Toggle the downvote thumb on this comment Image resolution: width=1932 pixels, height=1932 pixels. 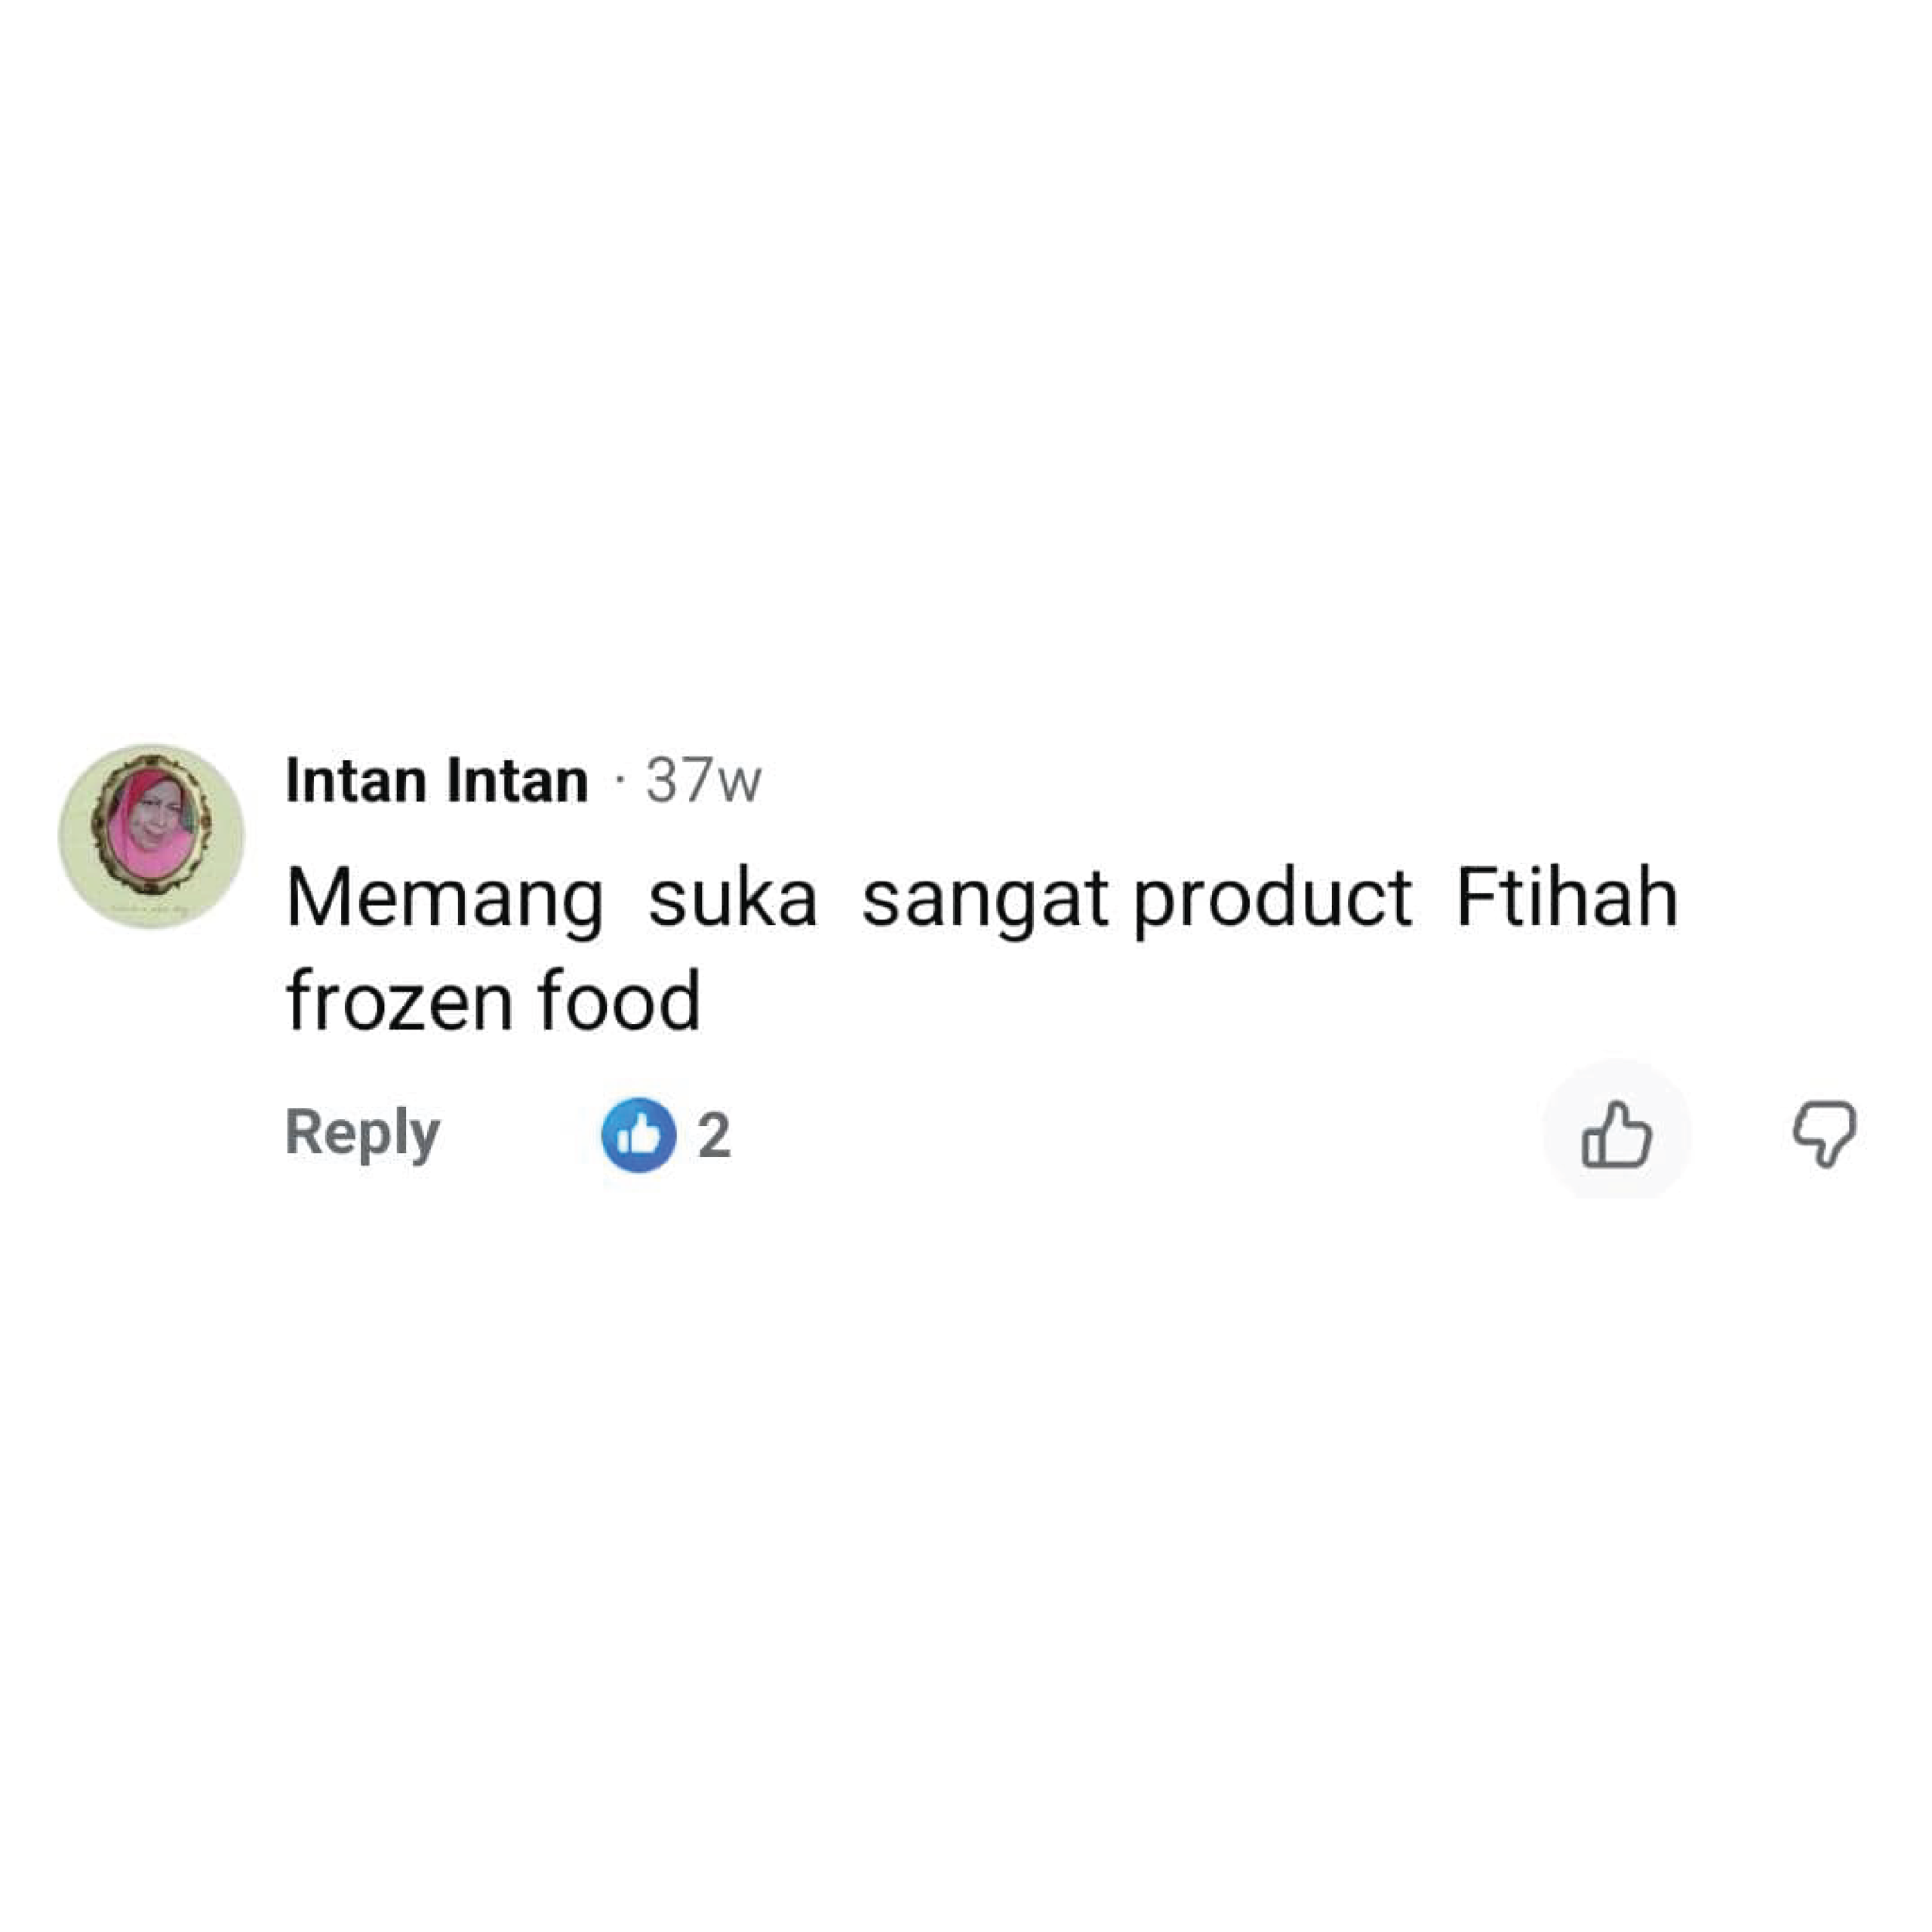(1824, 1134)
